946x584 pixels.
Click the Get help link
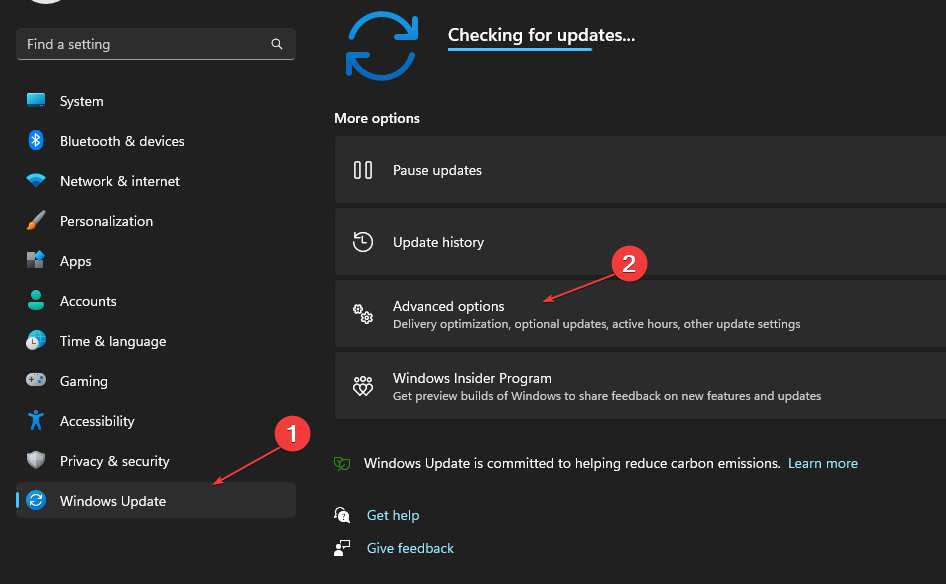coord(392,516)
